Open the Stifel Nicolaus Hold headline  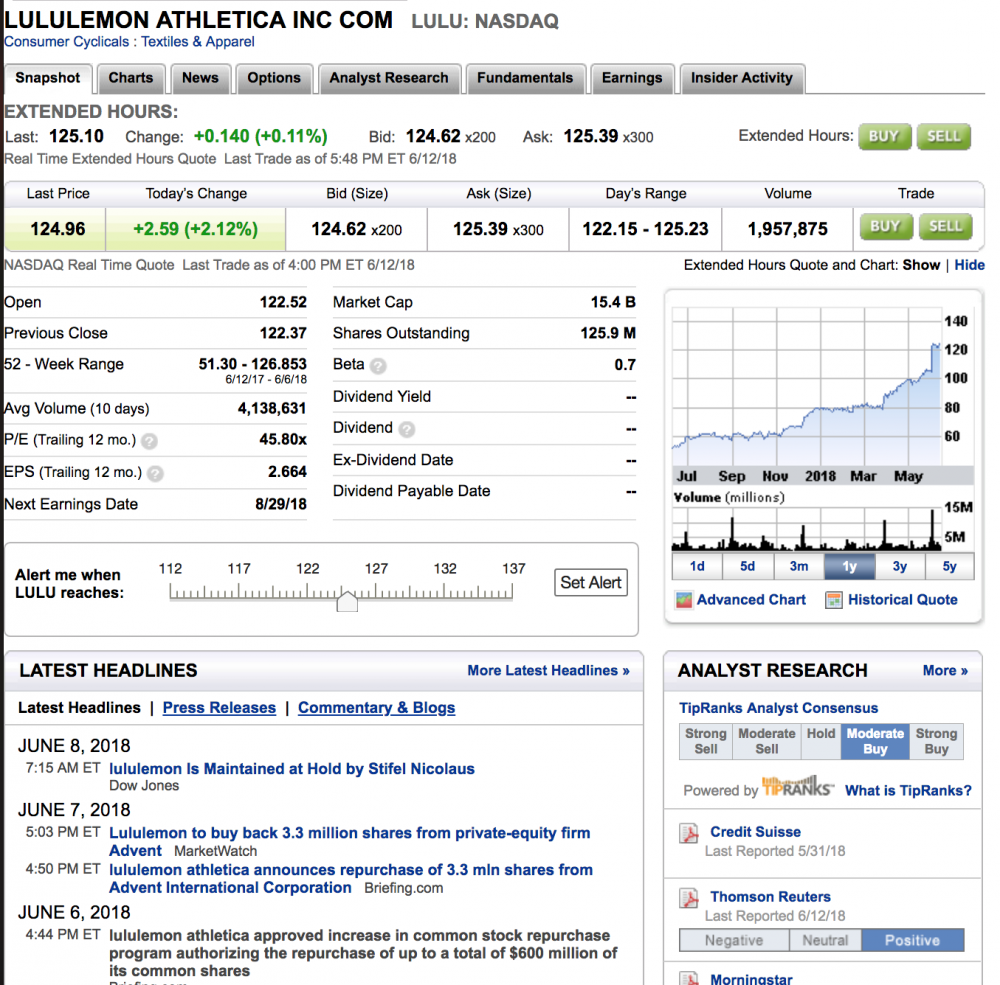(291, 769)
